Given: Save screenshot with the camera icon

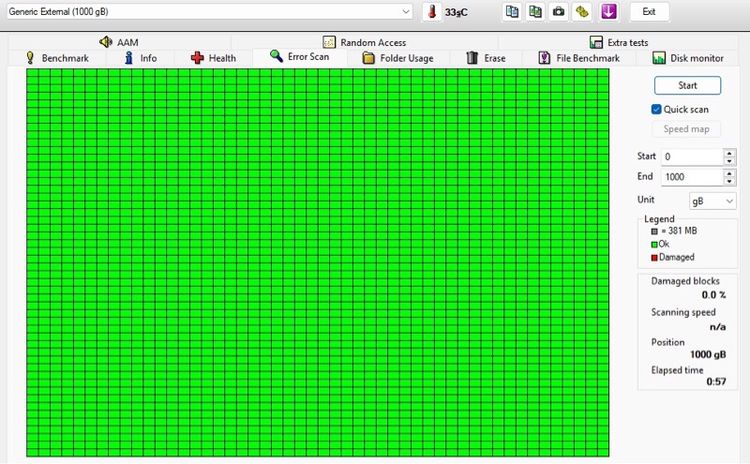Looking at the screenshot, I should [558, 12].
